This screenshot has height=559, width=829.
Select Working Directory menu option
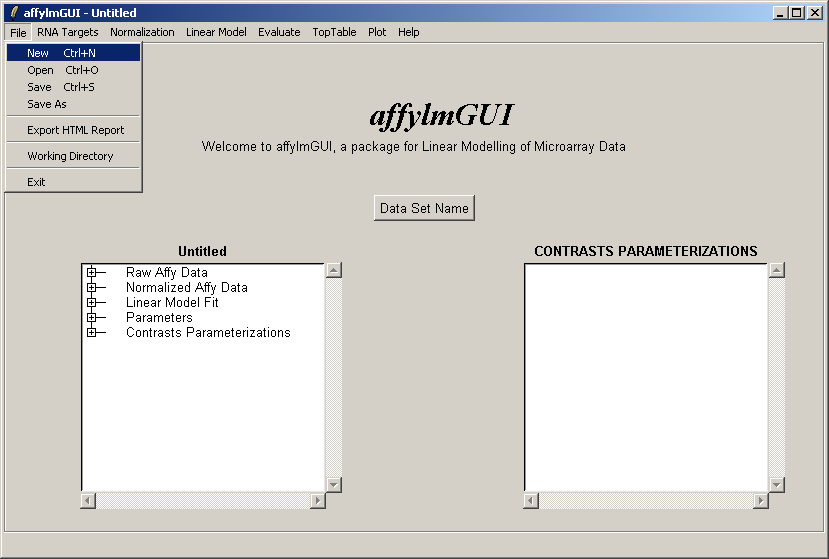pyautogui.click(x=70, y=156)
